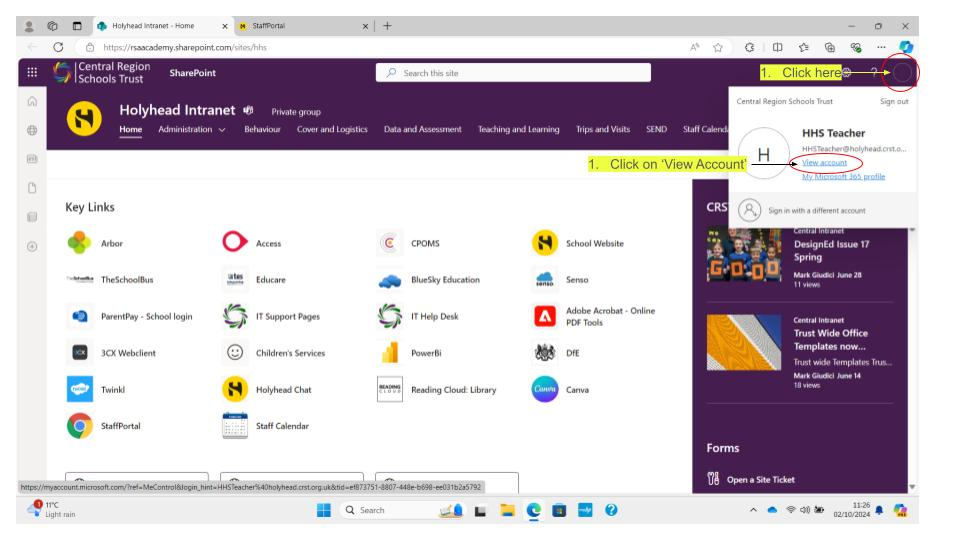Screen dimensions: 960x540
Task: Open ParentPay - School login icon
Action: (80, 316)
